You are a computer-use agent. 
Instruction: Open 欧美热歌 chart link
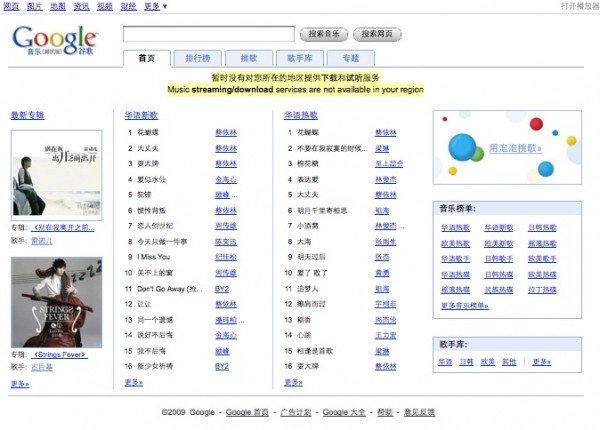(455, 244)
